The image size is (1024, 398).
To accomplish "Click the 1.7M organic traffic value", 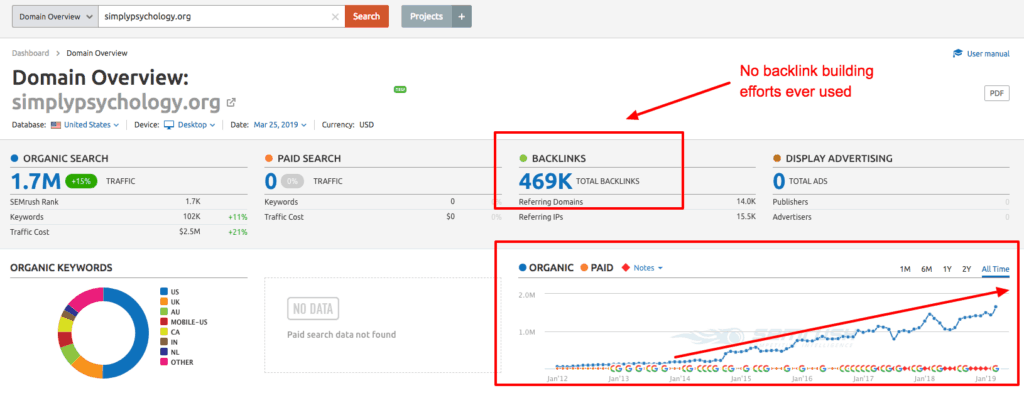I will (x=36, y=181).
